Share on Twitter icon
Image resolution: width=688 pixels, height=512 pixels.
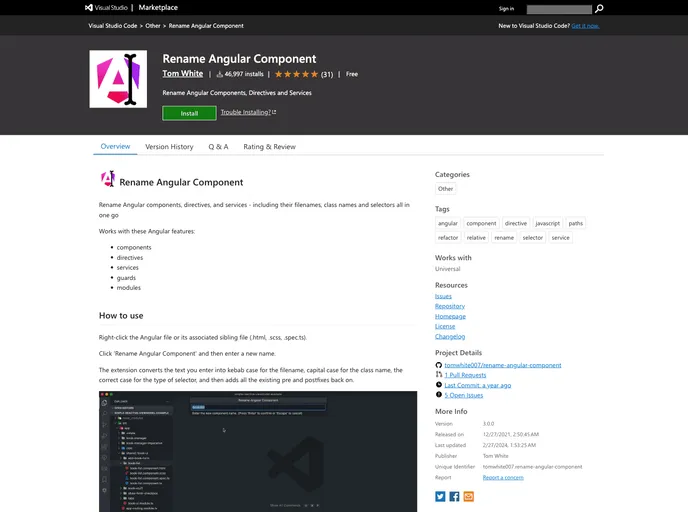[440, 496]
